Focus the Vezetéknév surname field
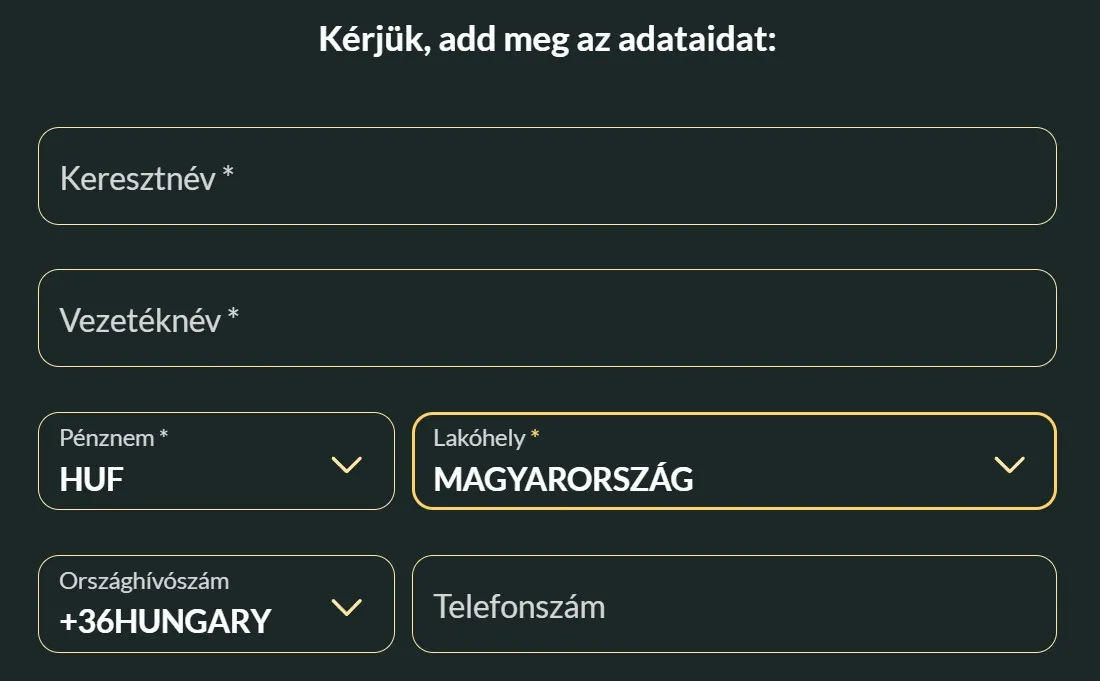This screenshot has width=1100, height=681. [547, 318]
